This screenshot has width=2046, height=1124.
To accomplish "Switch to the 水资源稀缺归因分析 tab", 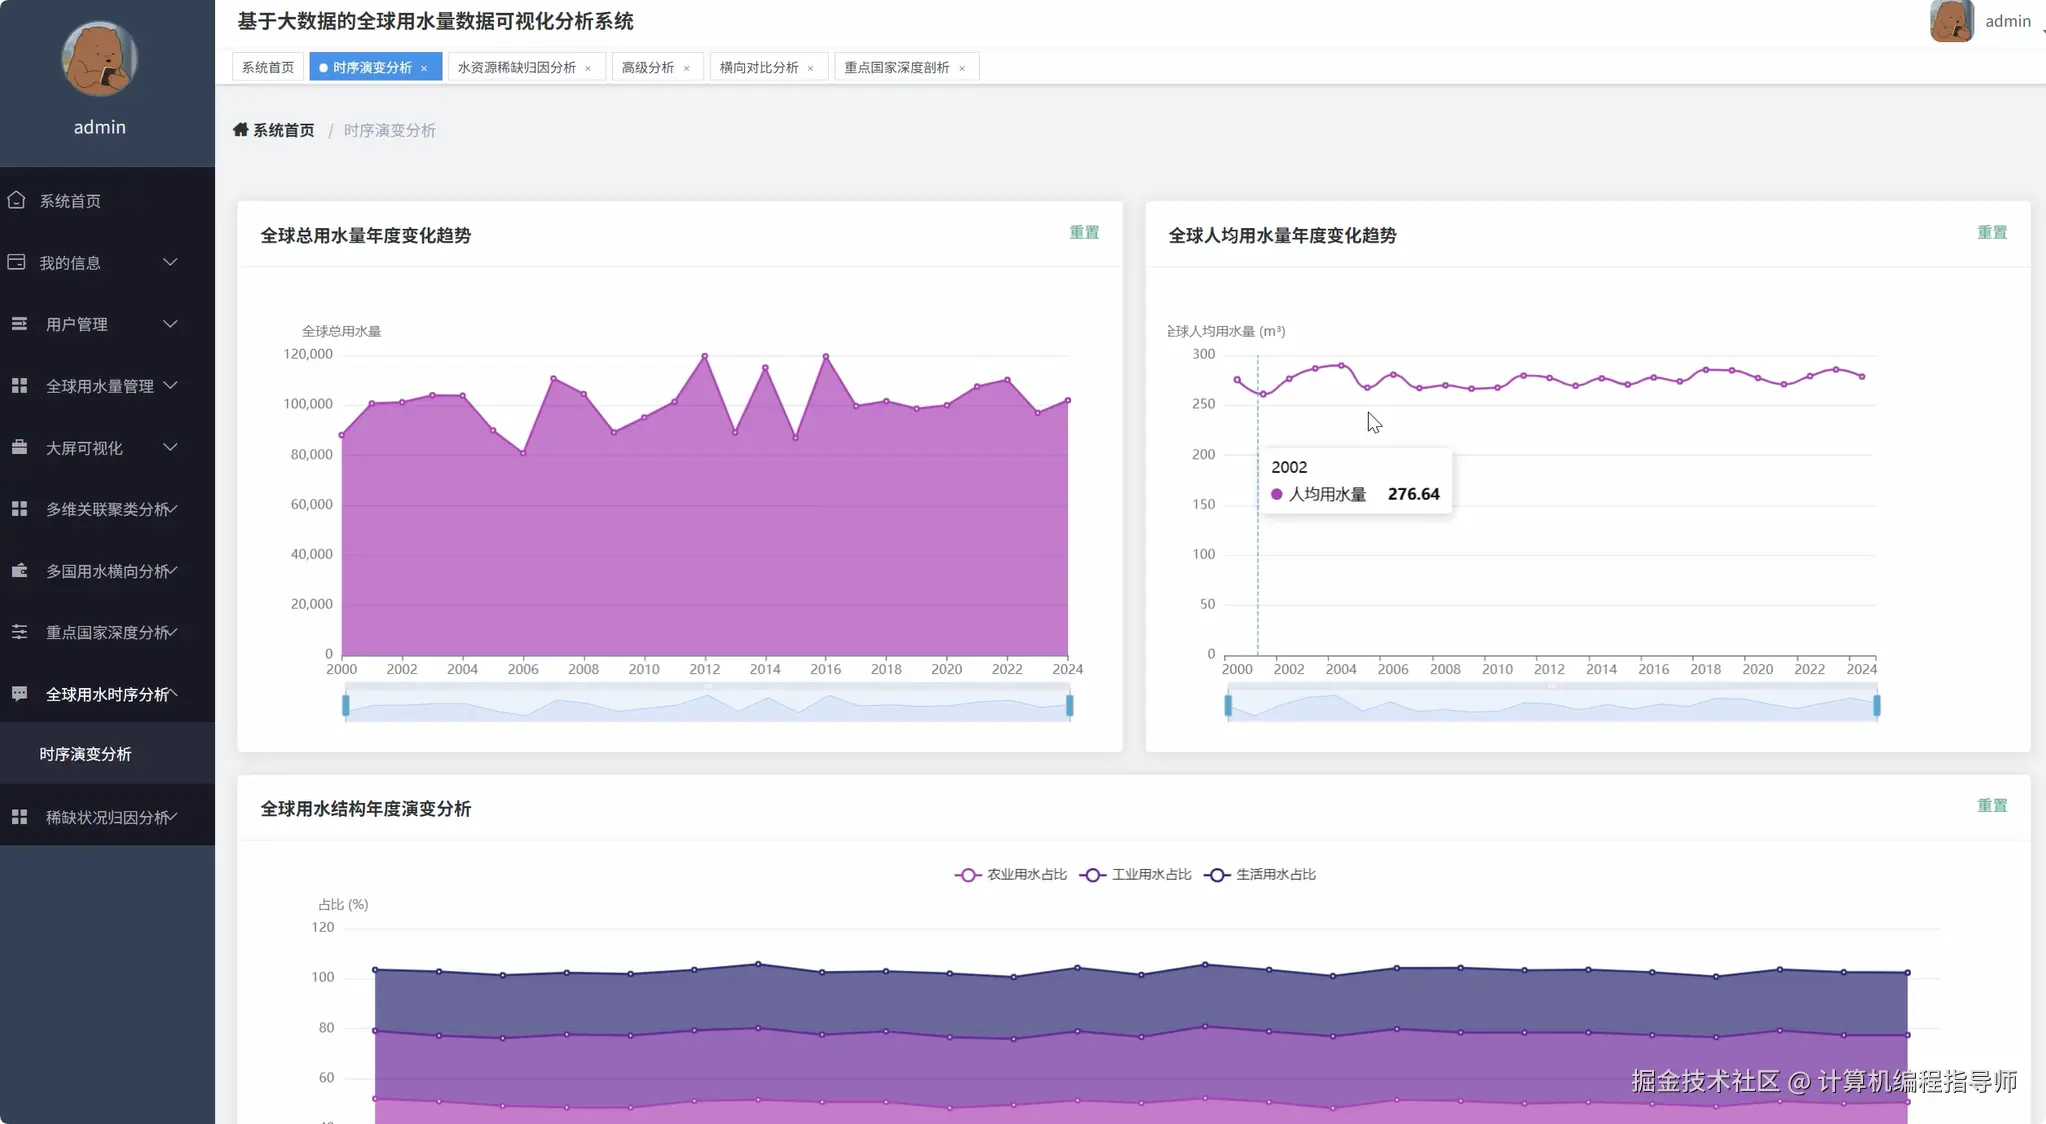I will (x=516, y=68).
